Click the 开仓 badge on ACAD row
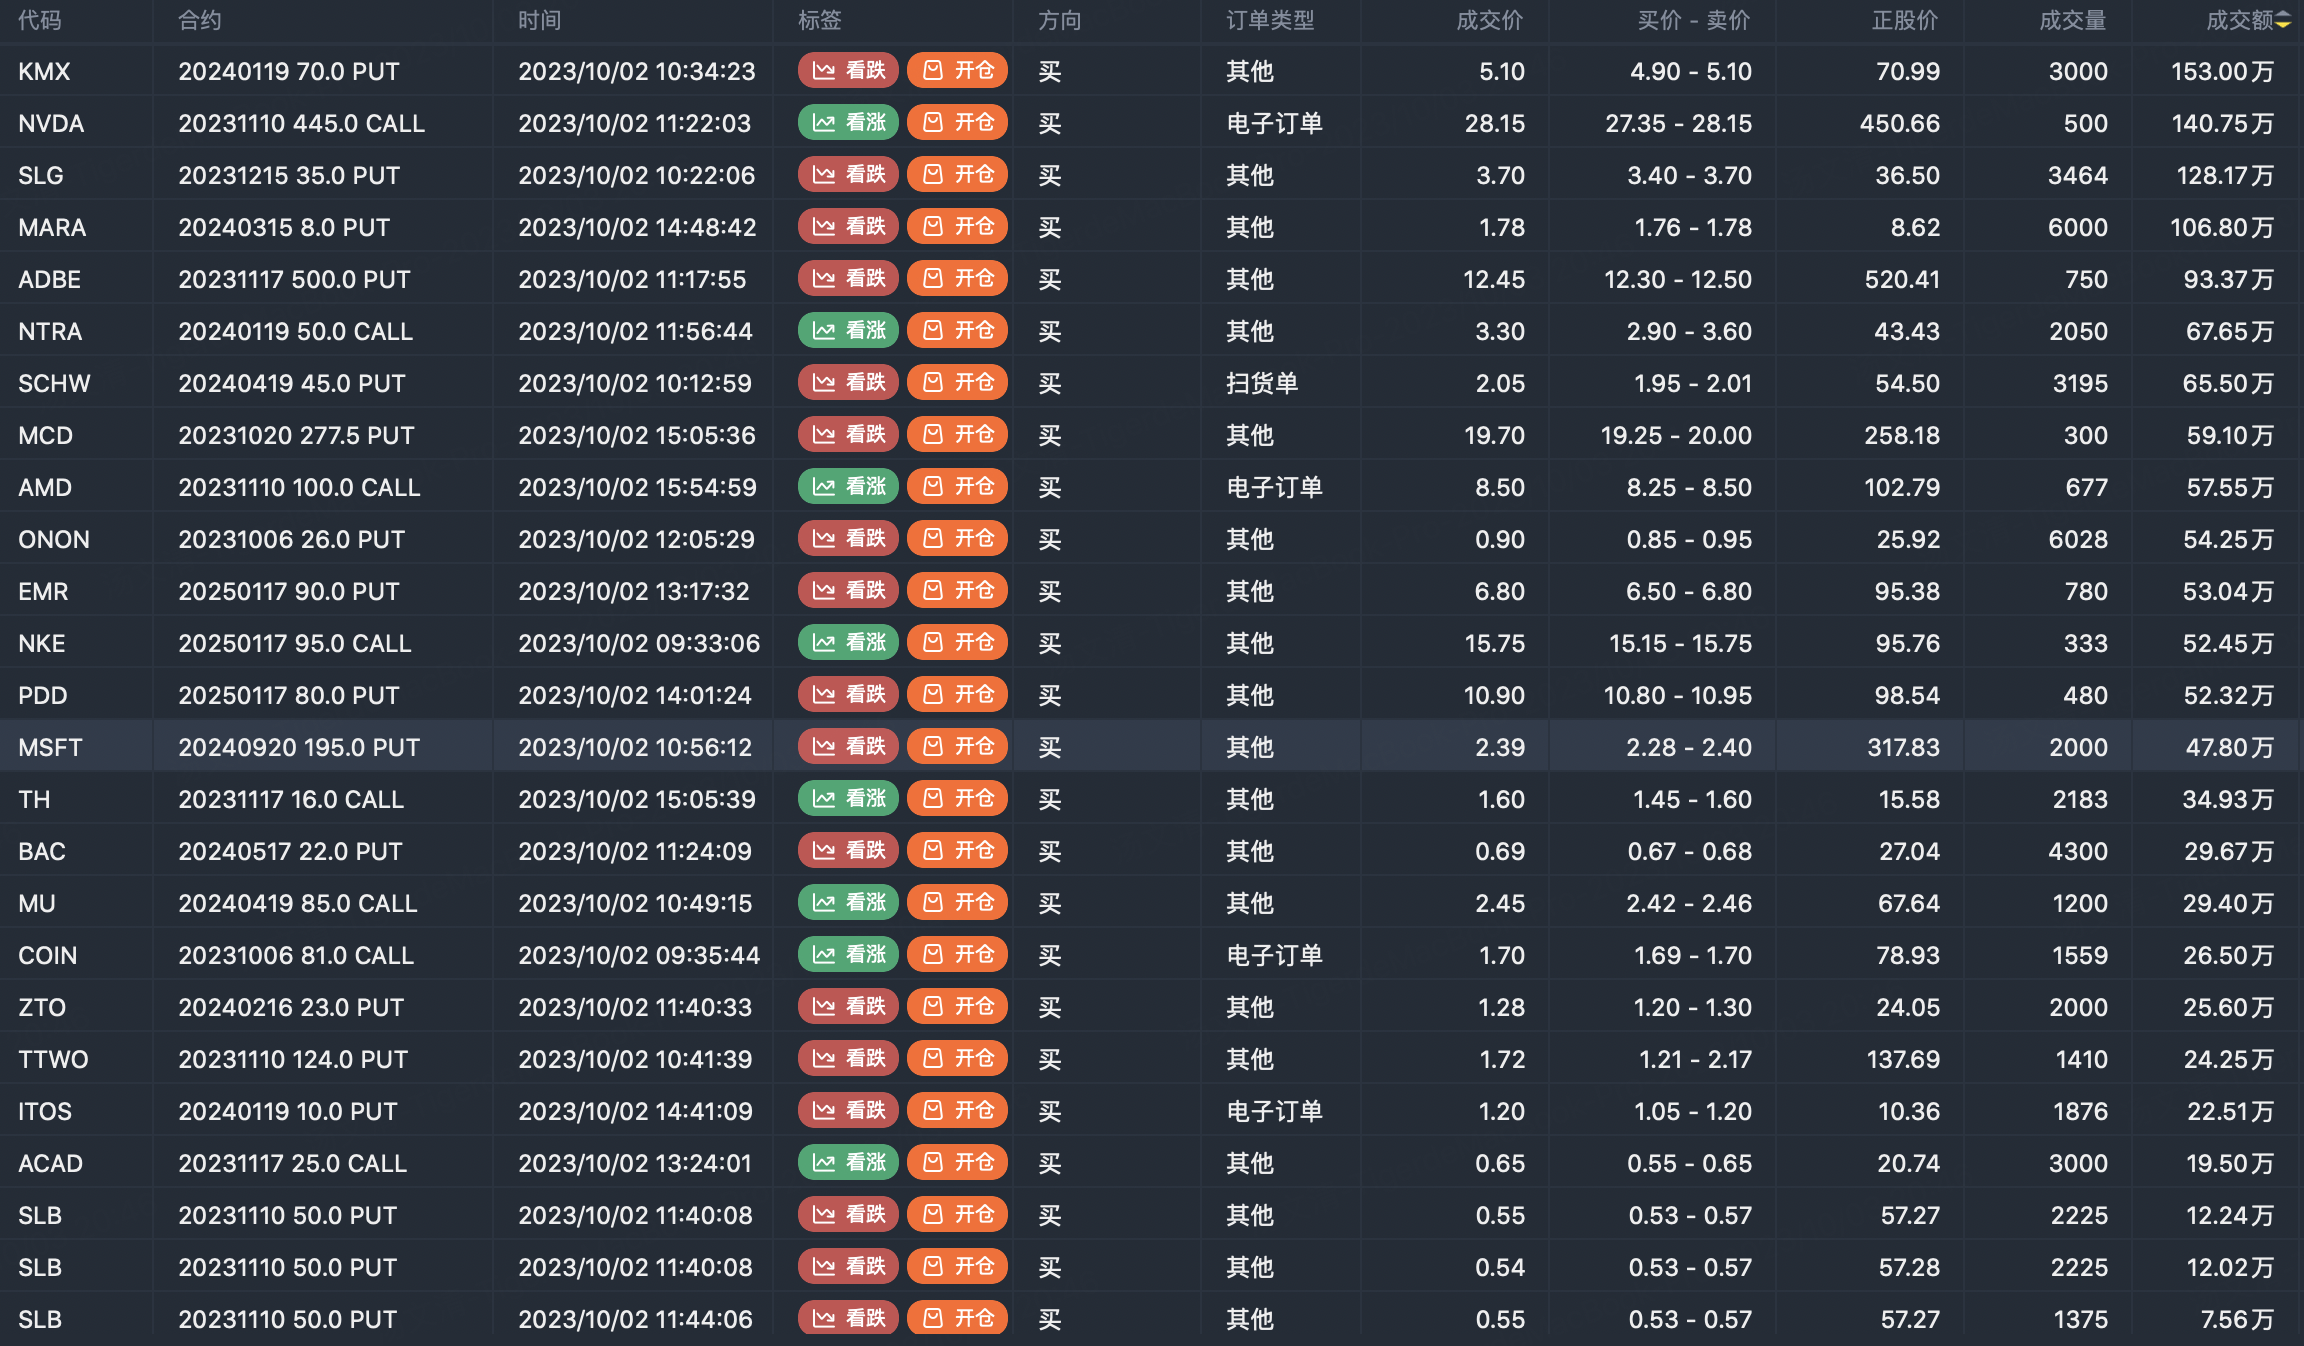 (957, 1162)
